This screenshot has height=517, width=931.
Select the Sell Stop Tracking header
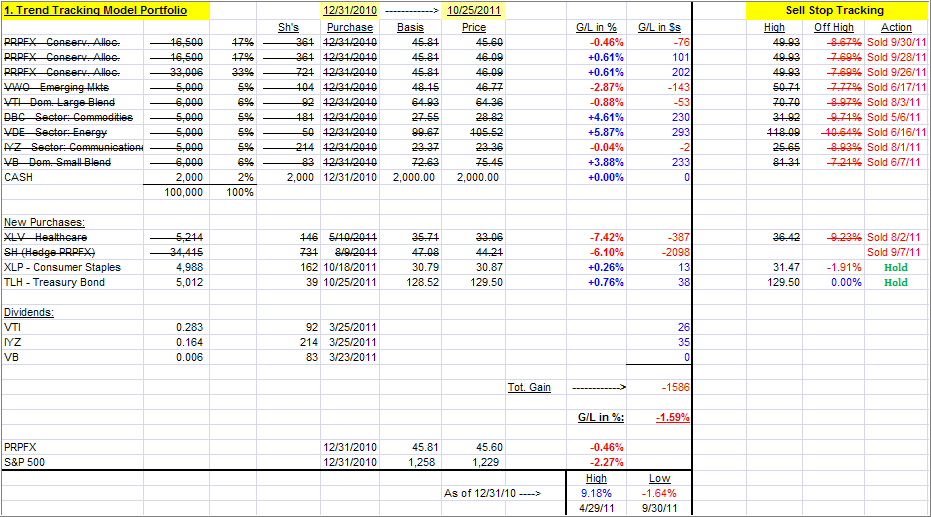tap(834, 11)
